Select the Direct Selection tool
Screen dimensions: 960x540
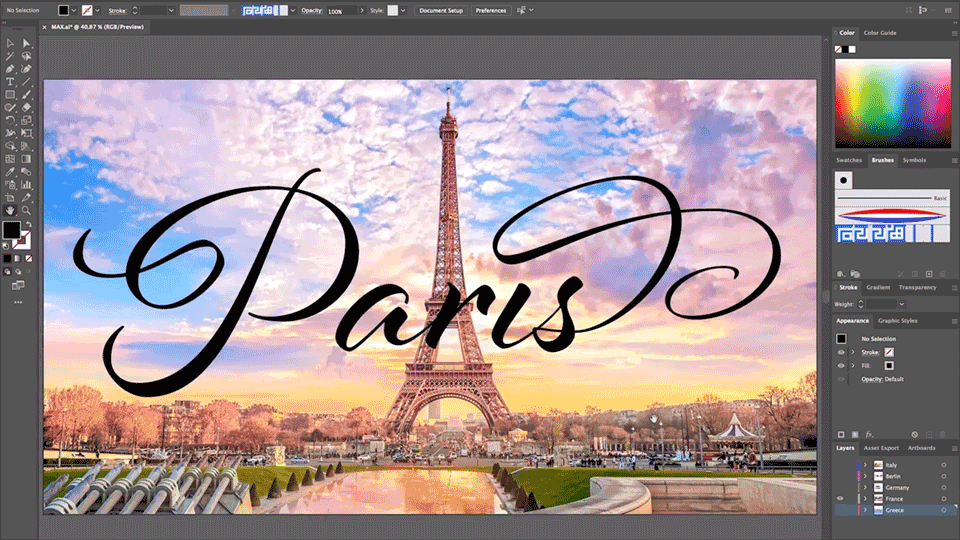[26, 43]
